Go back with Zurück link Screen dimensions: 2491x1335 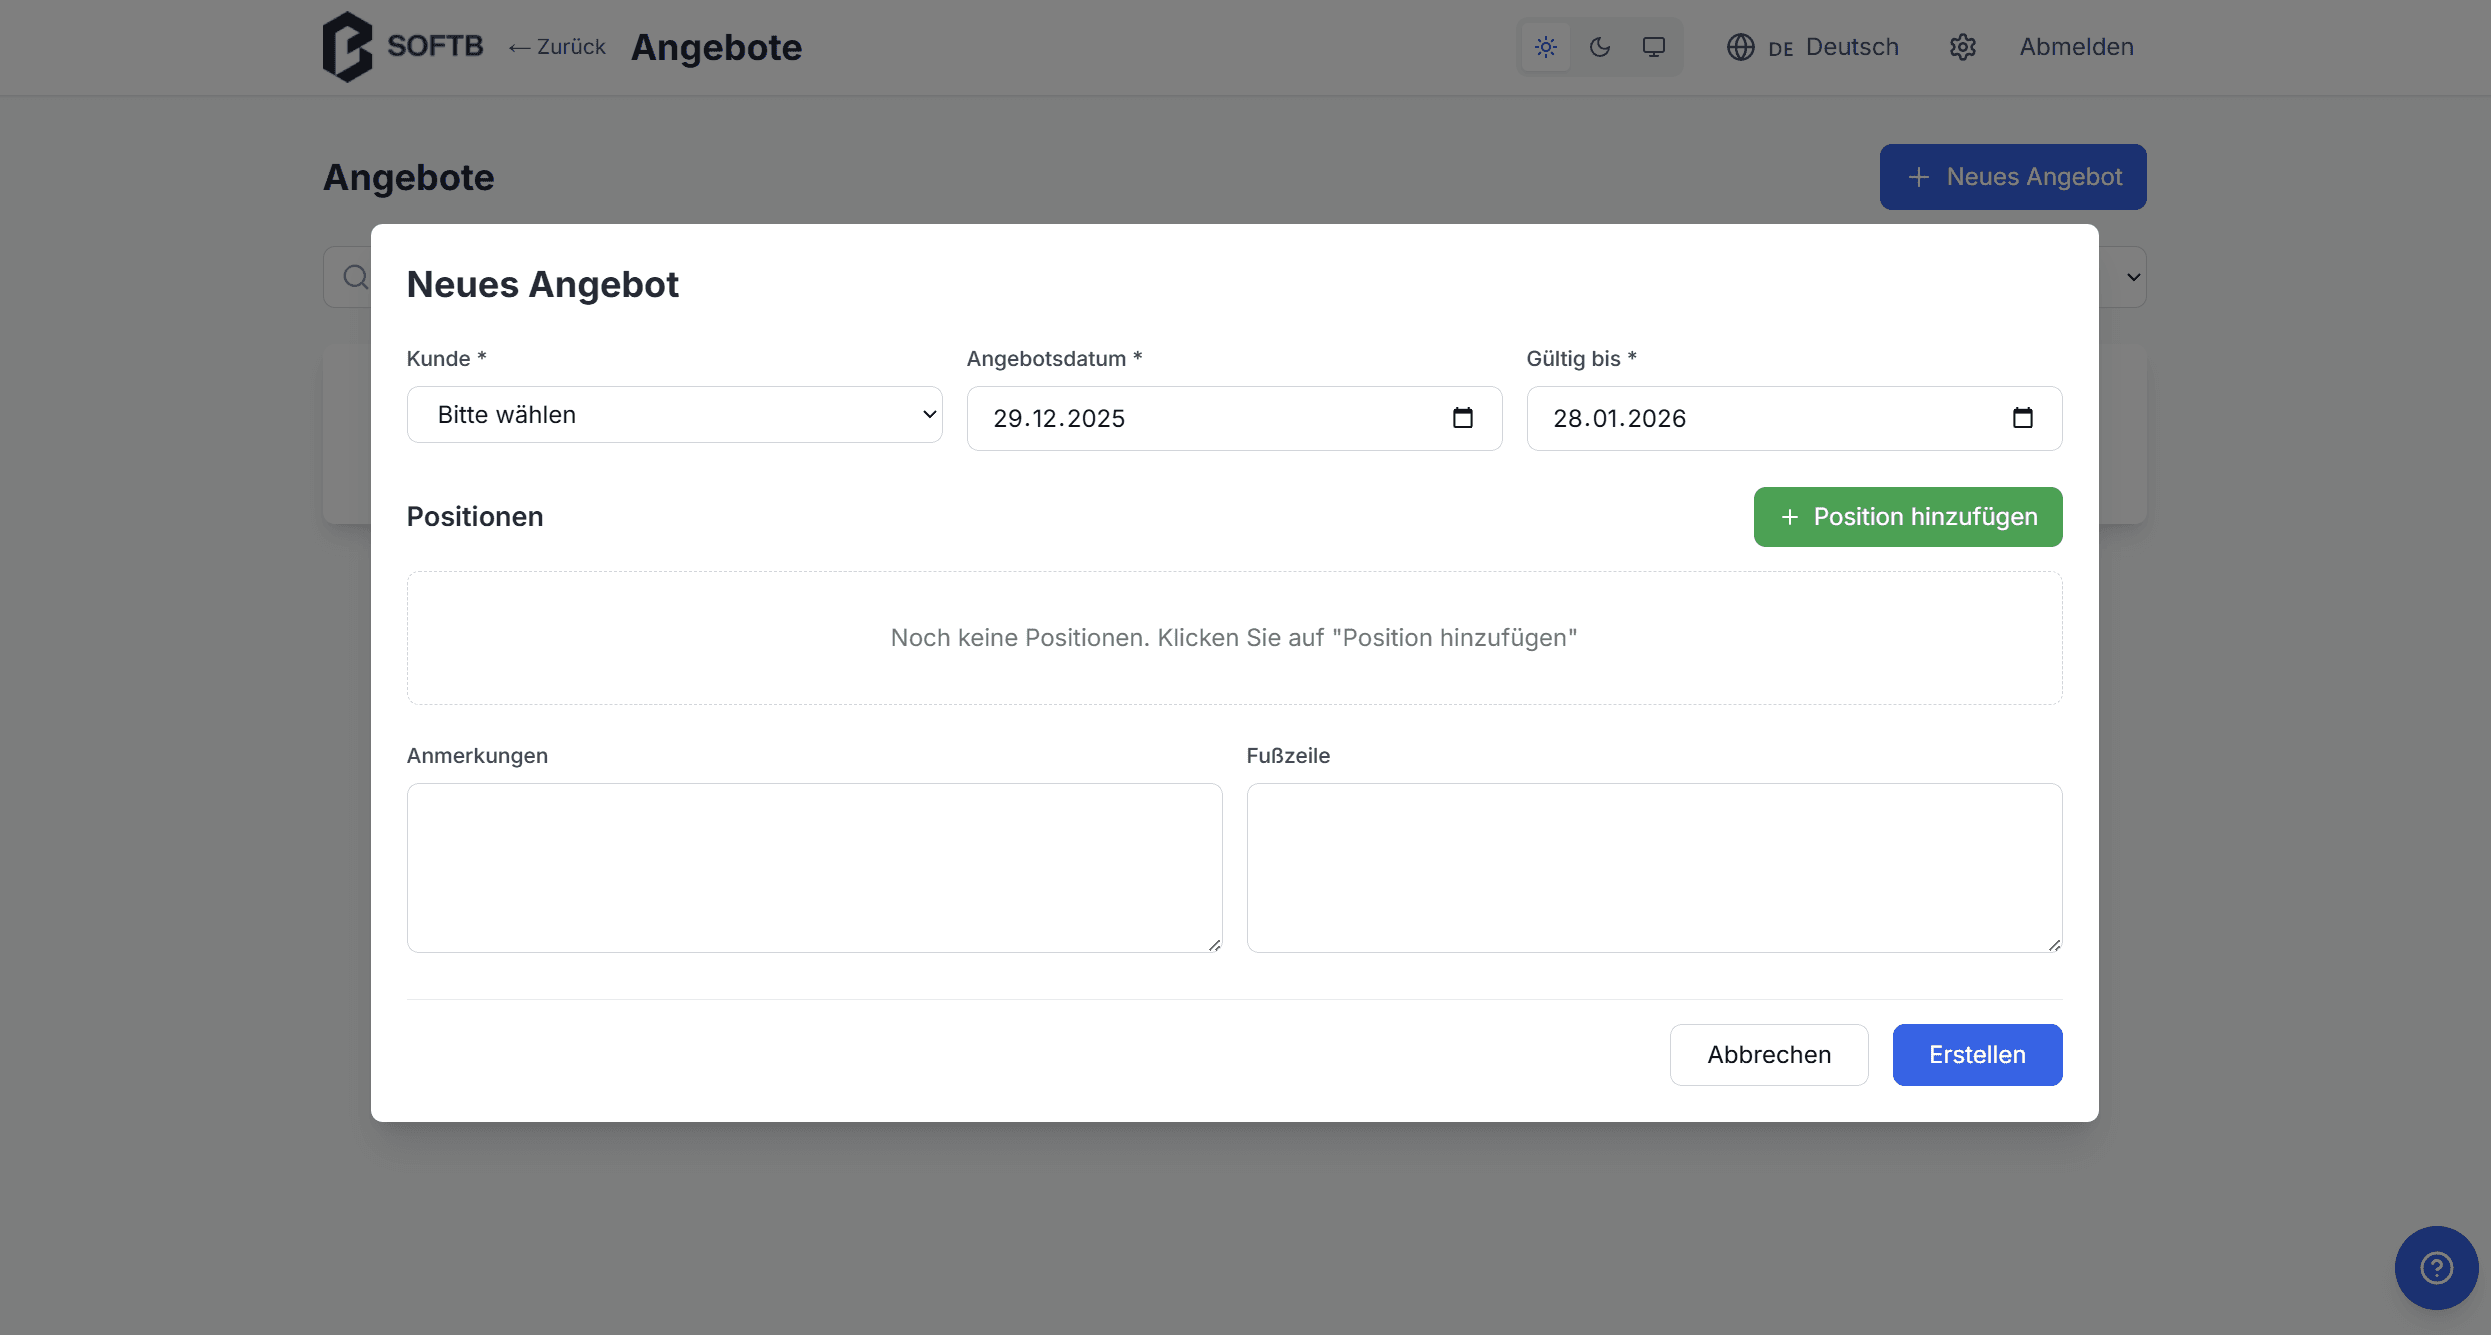click(557, 47)
